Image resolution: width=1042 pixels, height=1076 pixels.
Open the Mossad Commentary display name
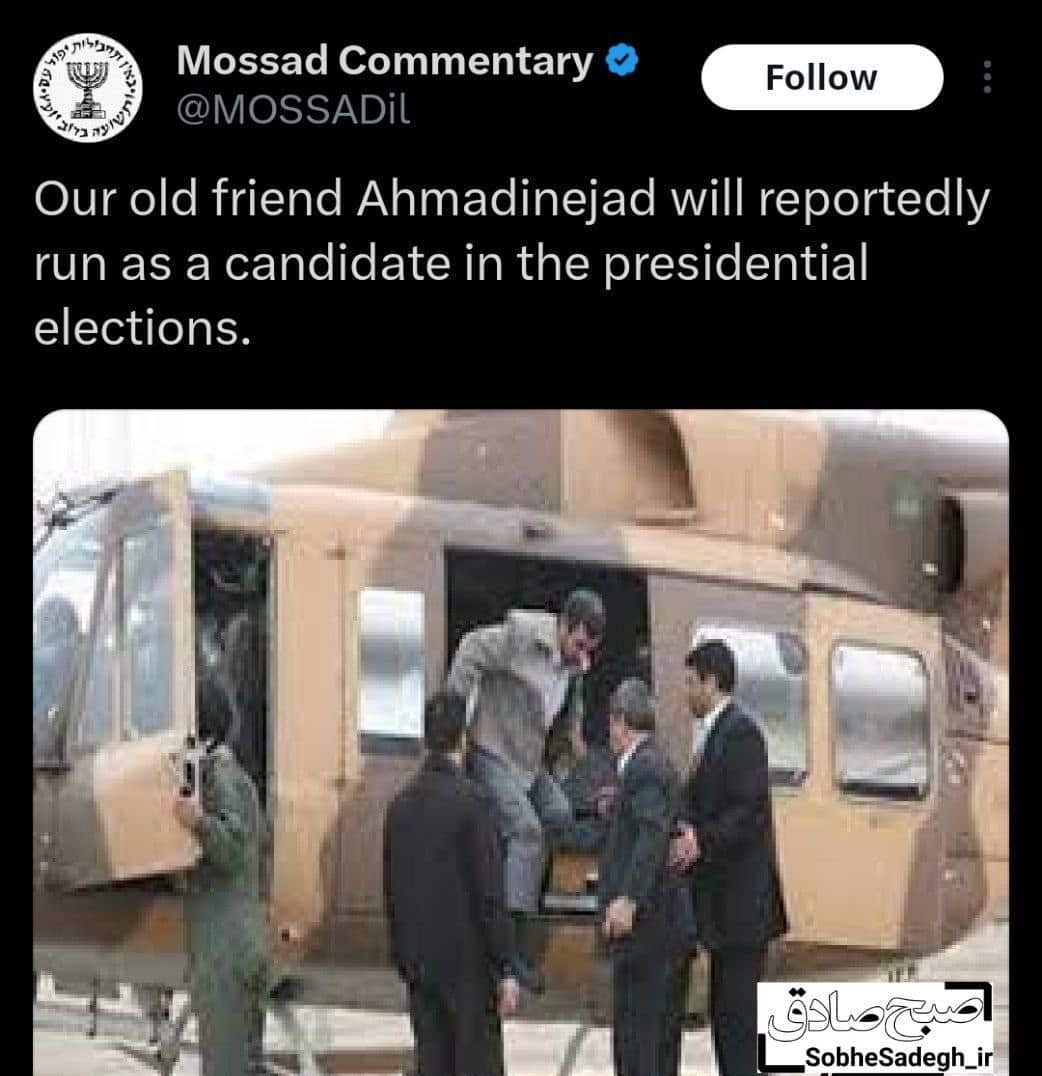pos(385,60)
